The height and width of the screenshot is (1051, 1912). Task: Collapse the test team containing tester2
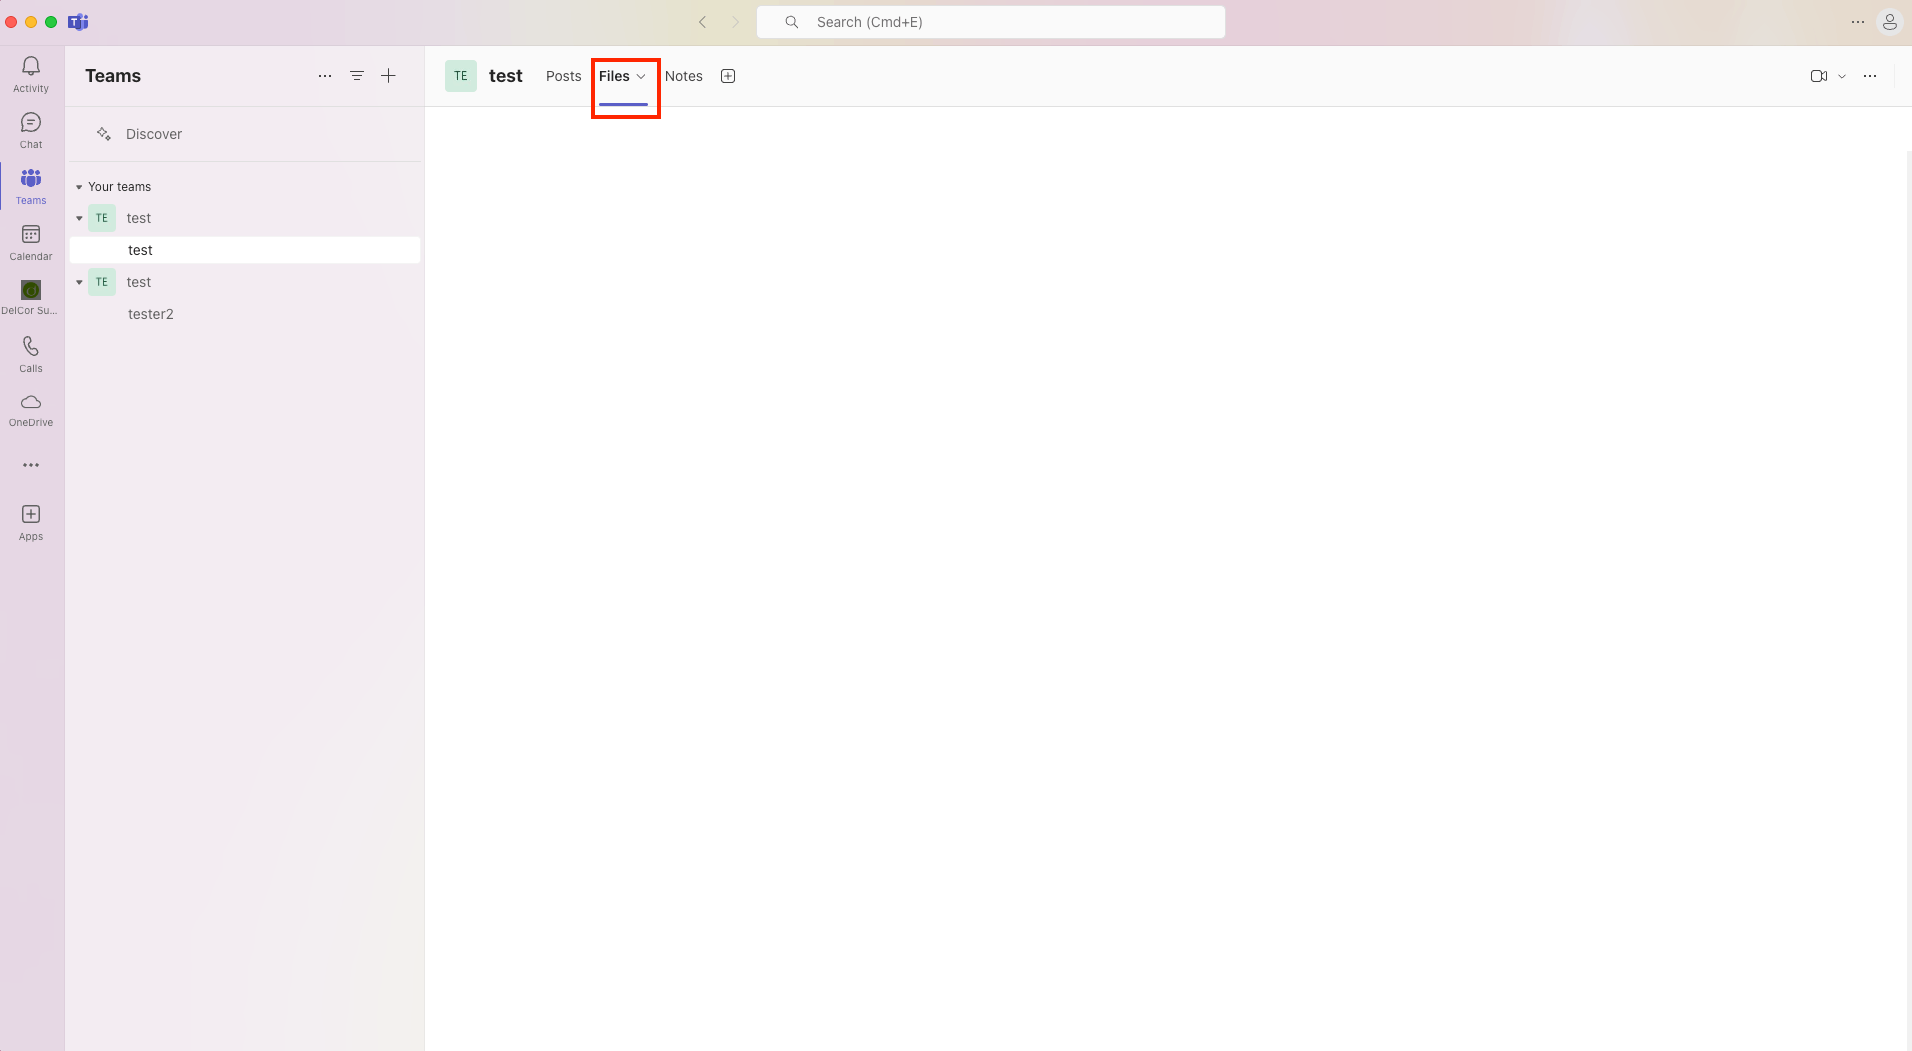[79, 282]
